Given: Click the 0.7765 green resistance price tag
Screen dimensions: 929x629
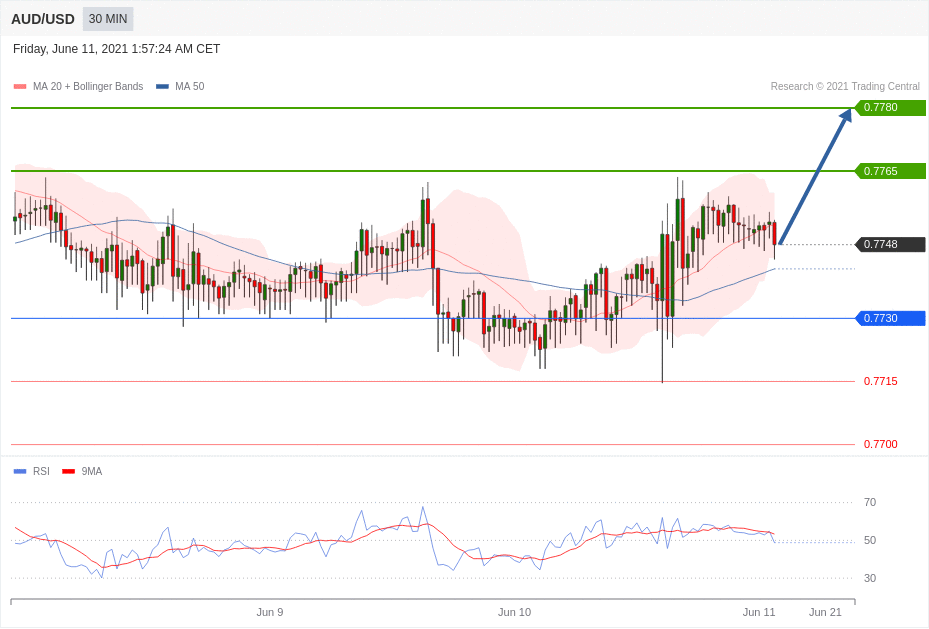Looking at the screenshot, I should click(889, 171).
